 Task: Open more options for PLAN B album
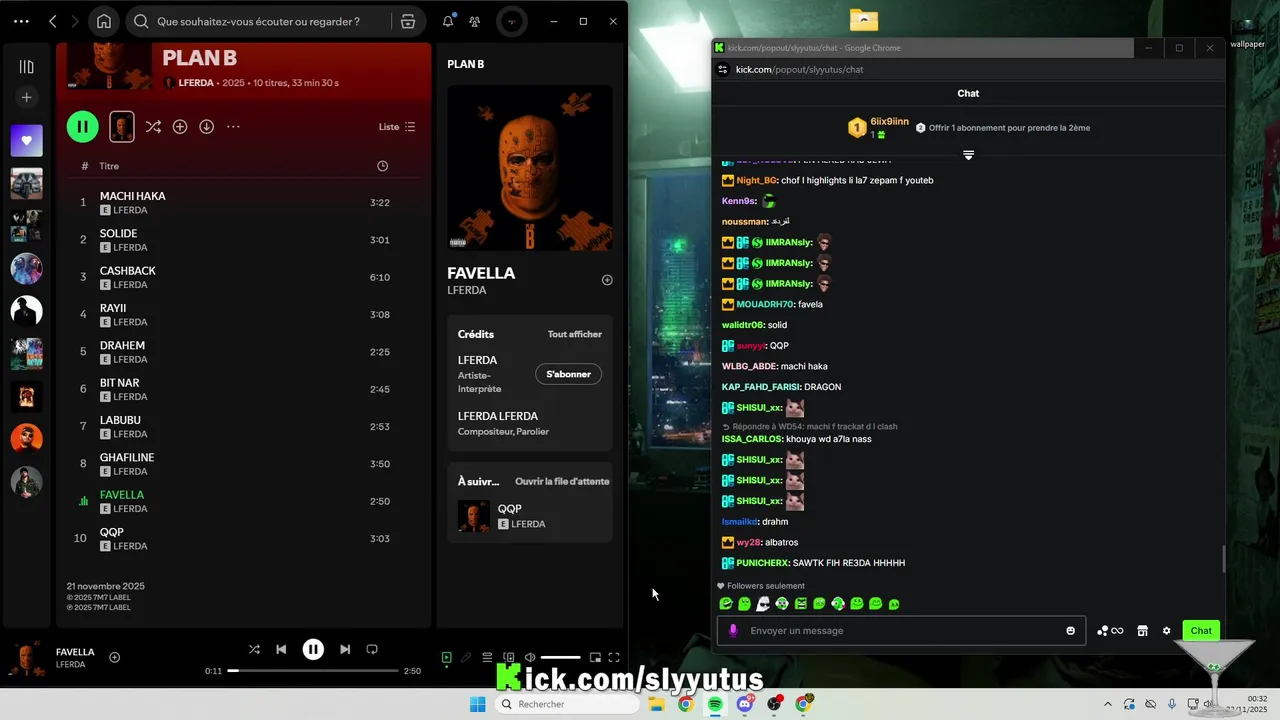tap(233, 127)
